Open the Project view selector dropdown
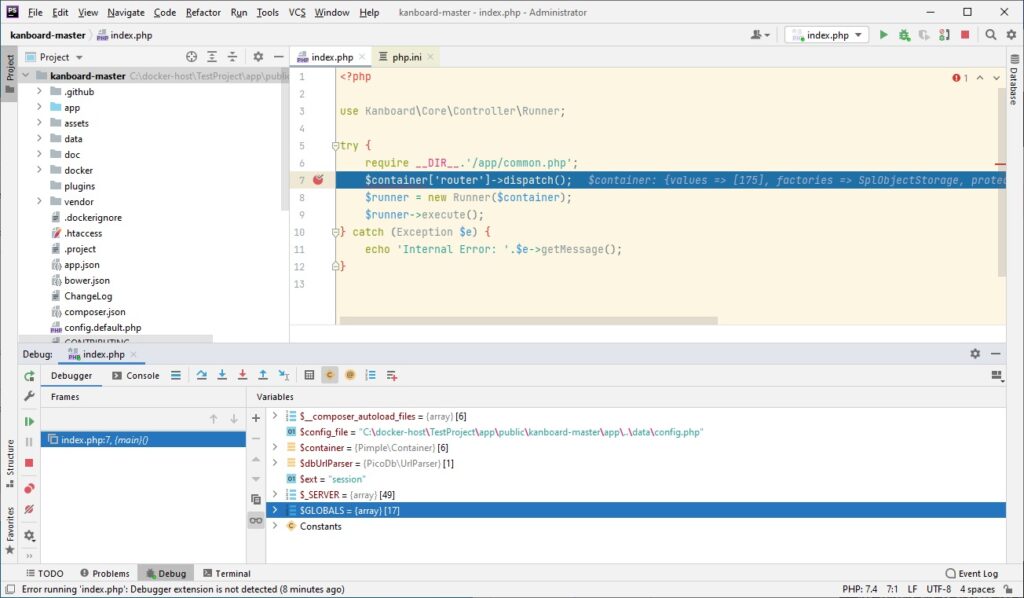Image resolution: width=1024 pixels, height=598 pixels. (54, 57)
